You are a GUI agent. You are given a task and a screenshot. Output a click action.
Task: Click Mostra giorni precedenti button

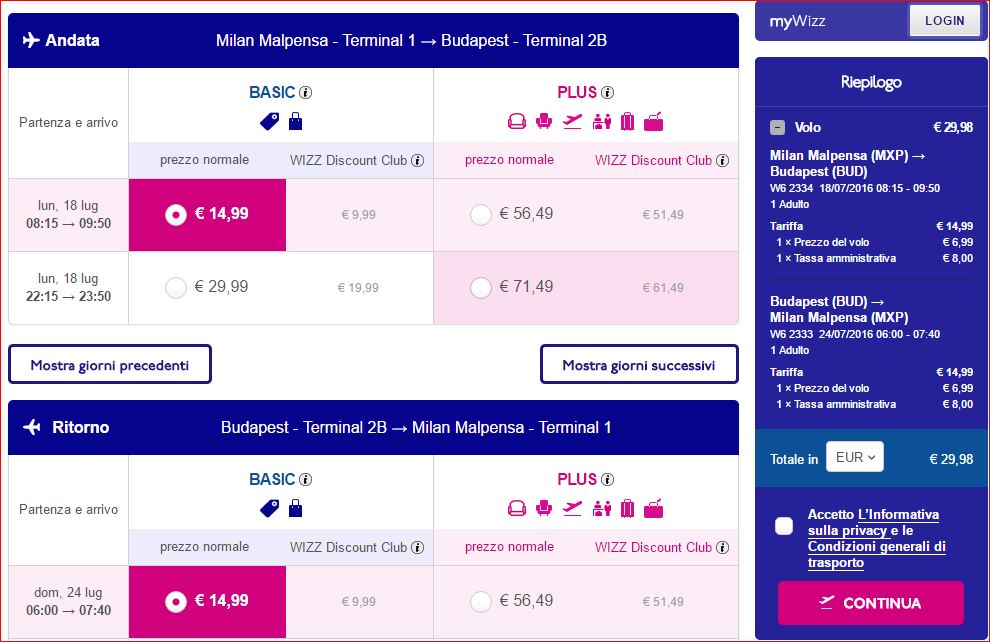pos(110,365)
